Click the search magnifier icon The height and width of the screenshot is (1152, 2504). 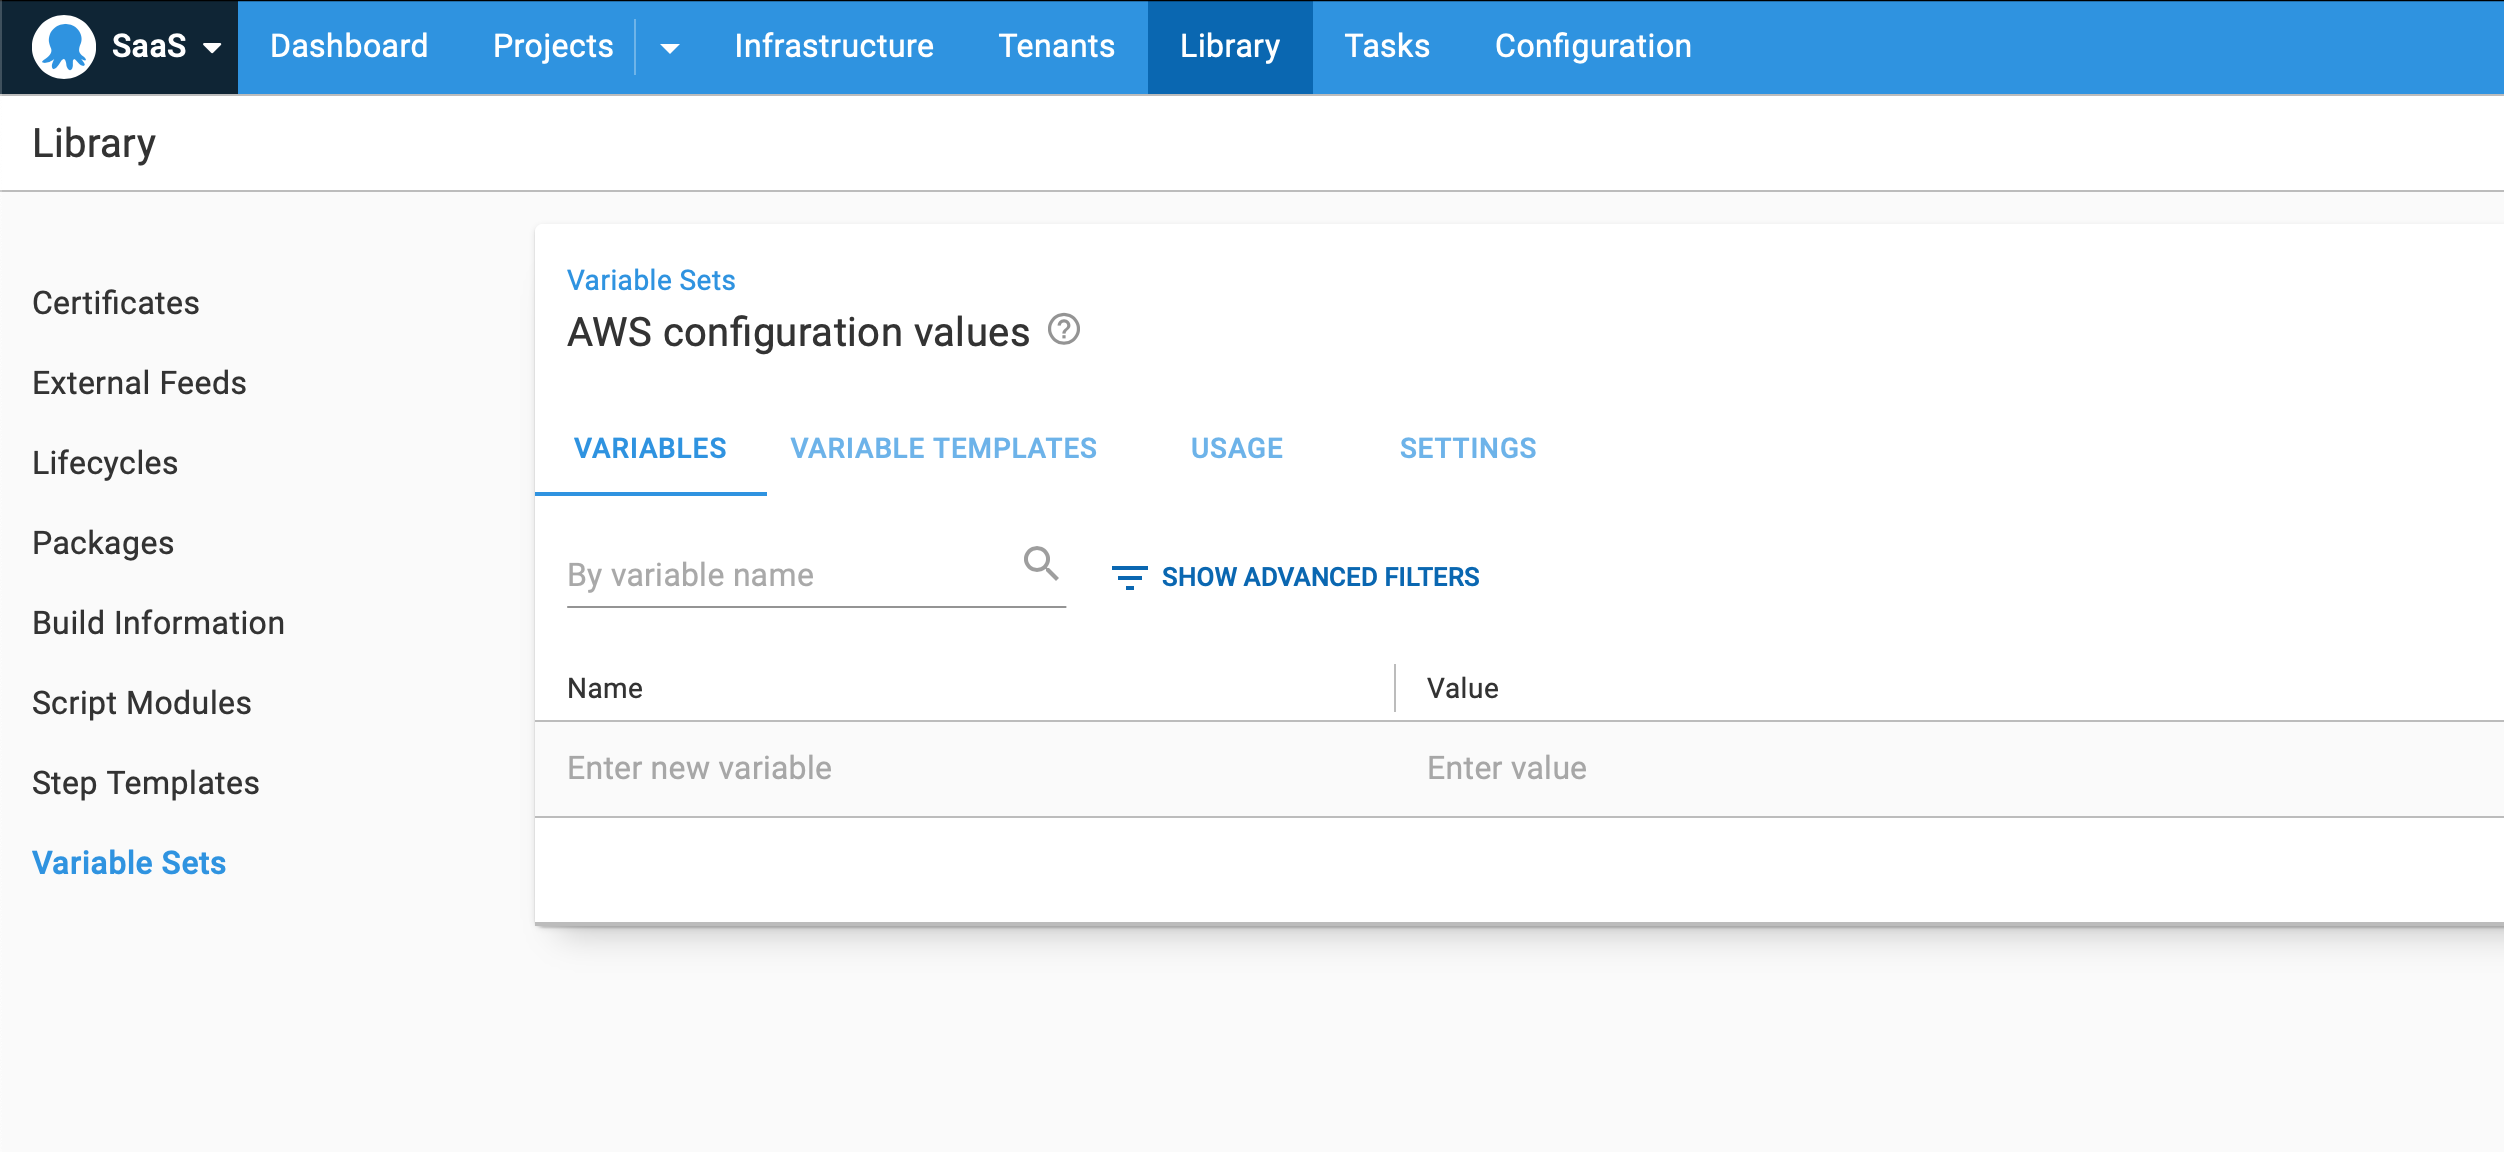(1041, 565)
